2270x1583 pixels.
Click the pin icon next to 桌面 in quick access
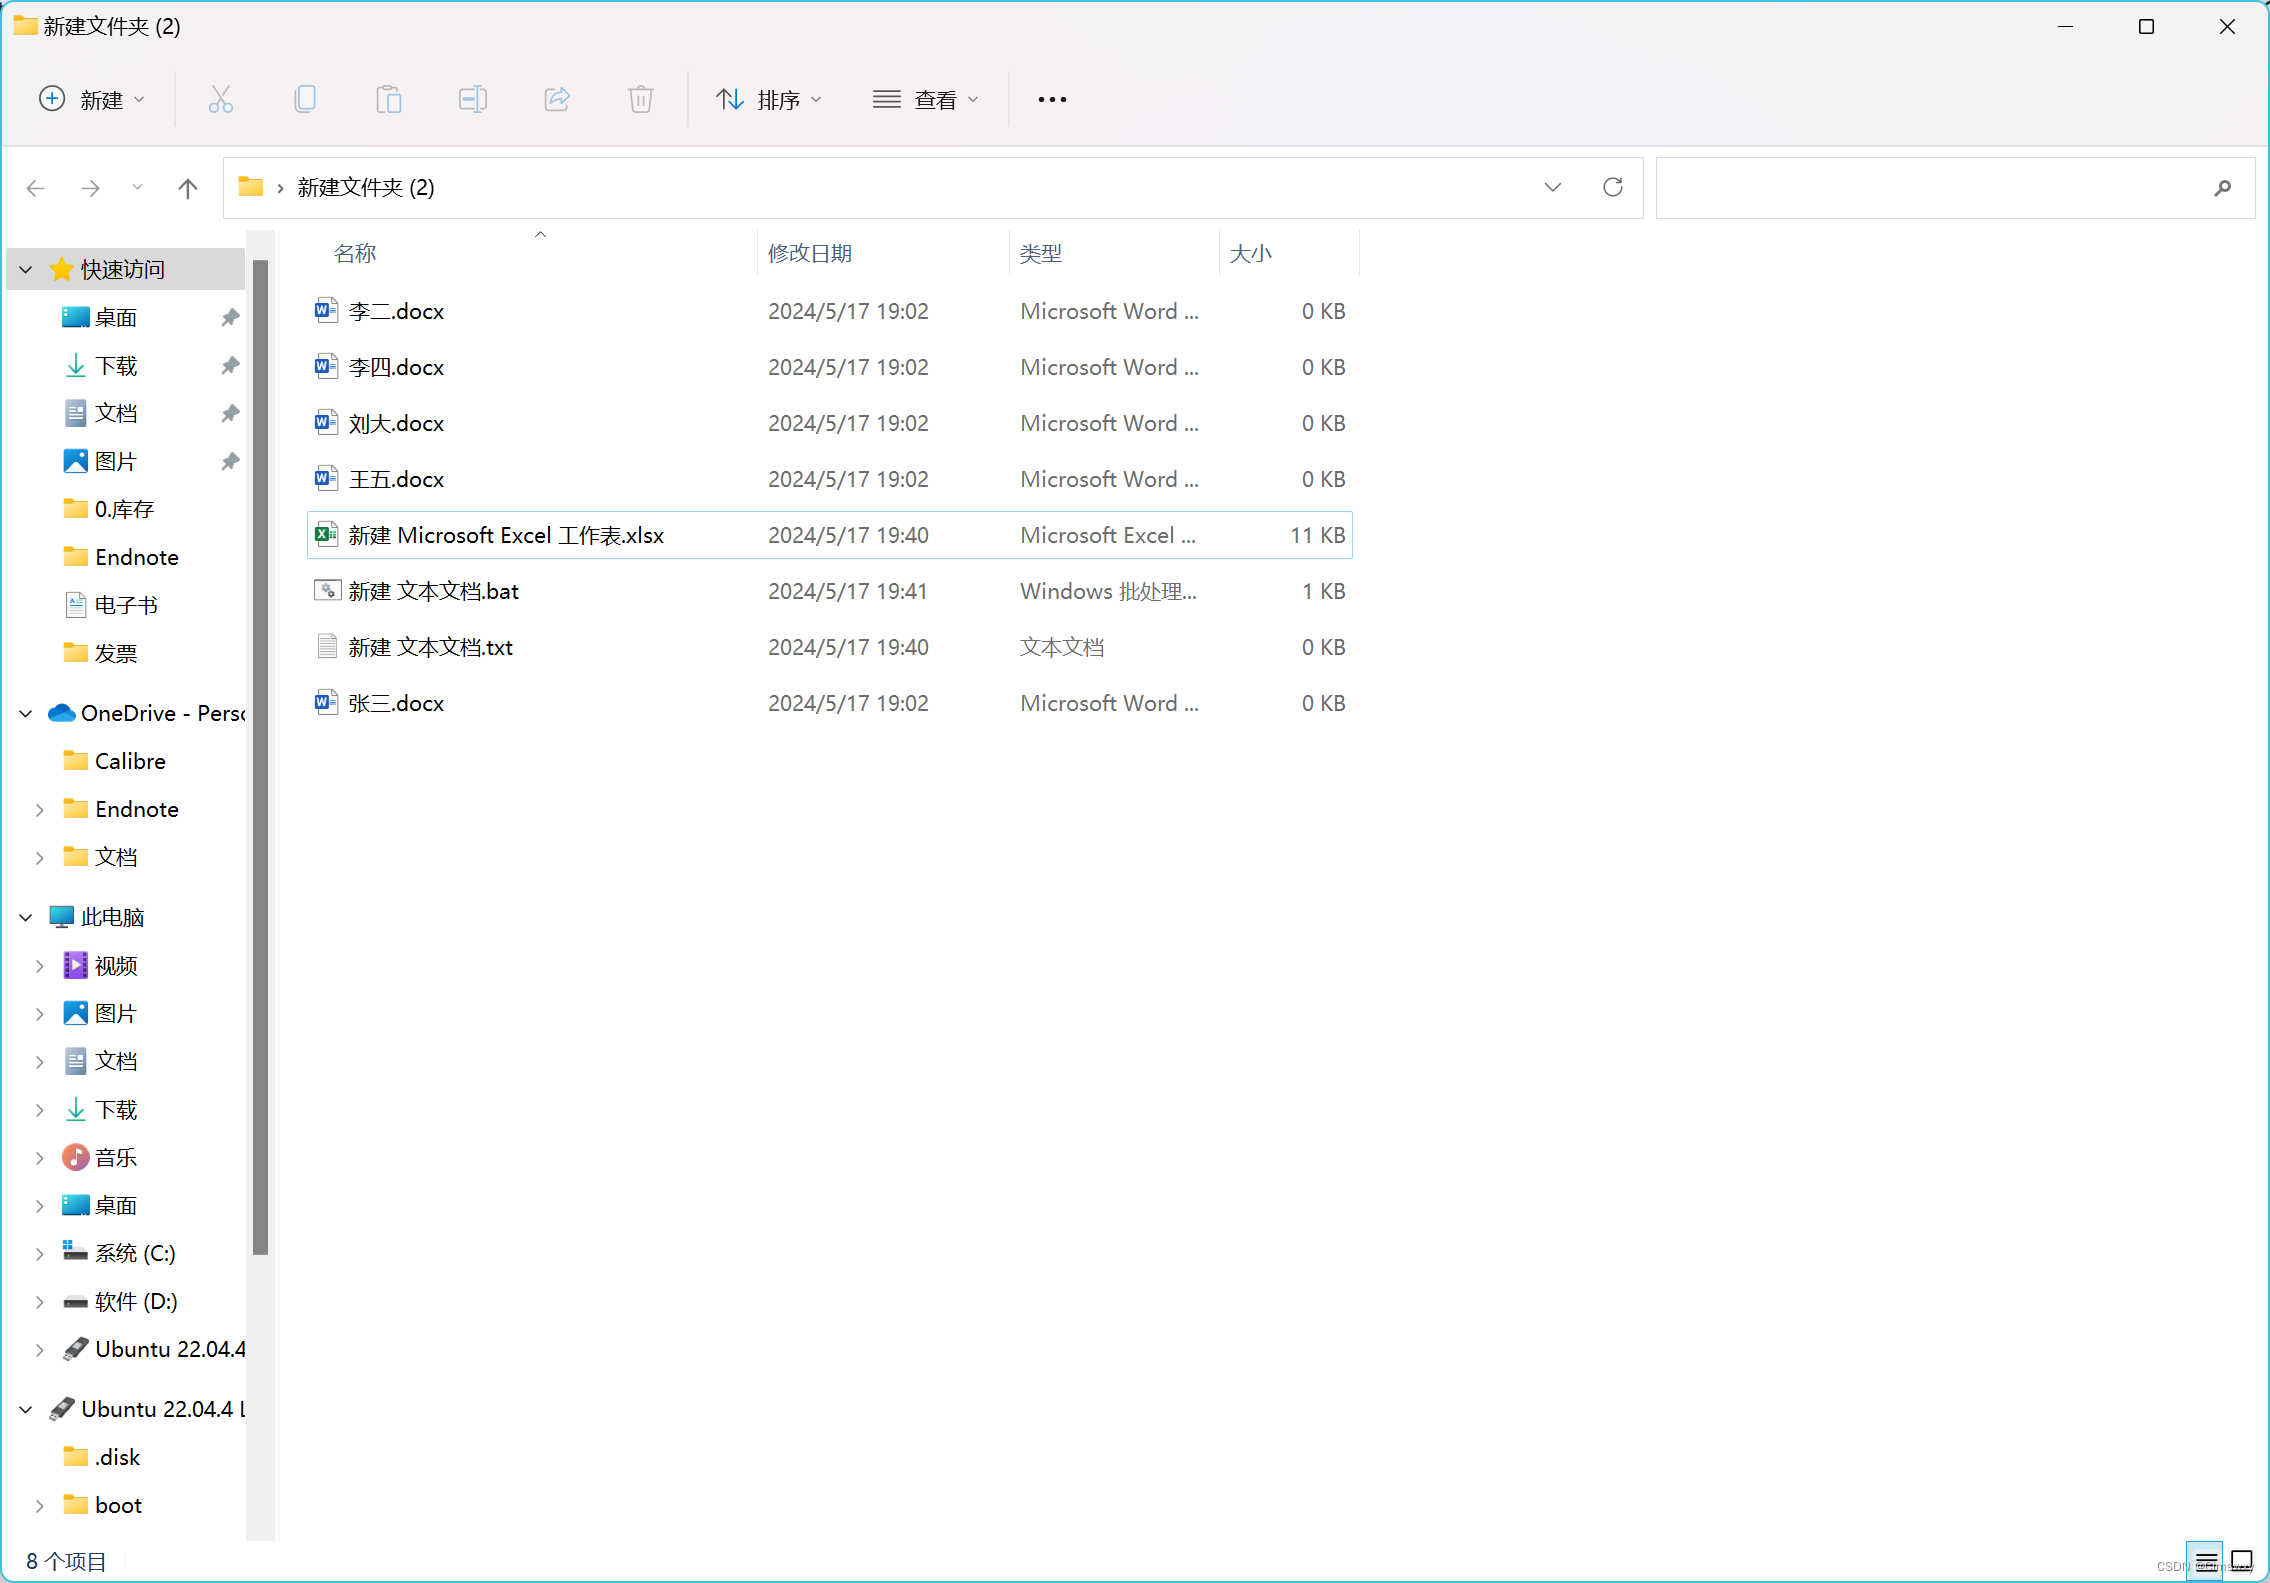coord(230,317)
